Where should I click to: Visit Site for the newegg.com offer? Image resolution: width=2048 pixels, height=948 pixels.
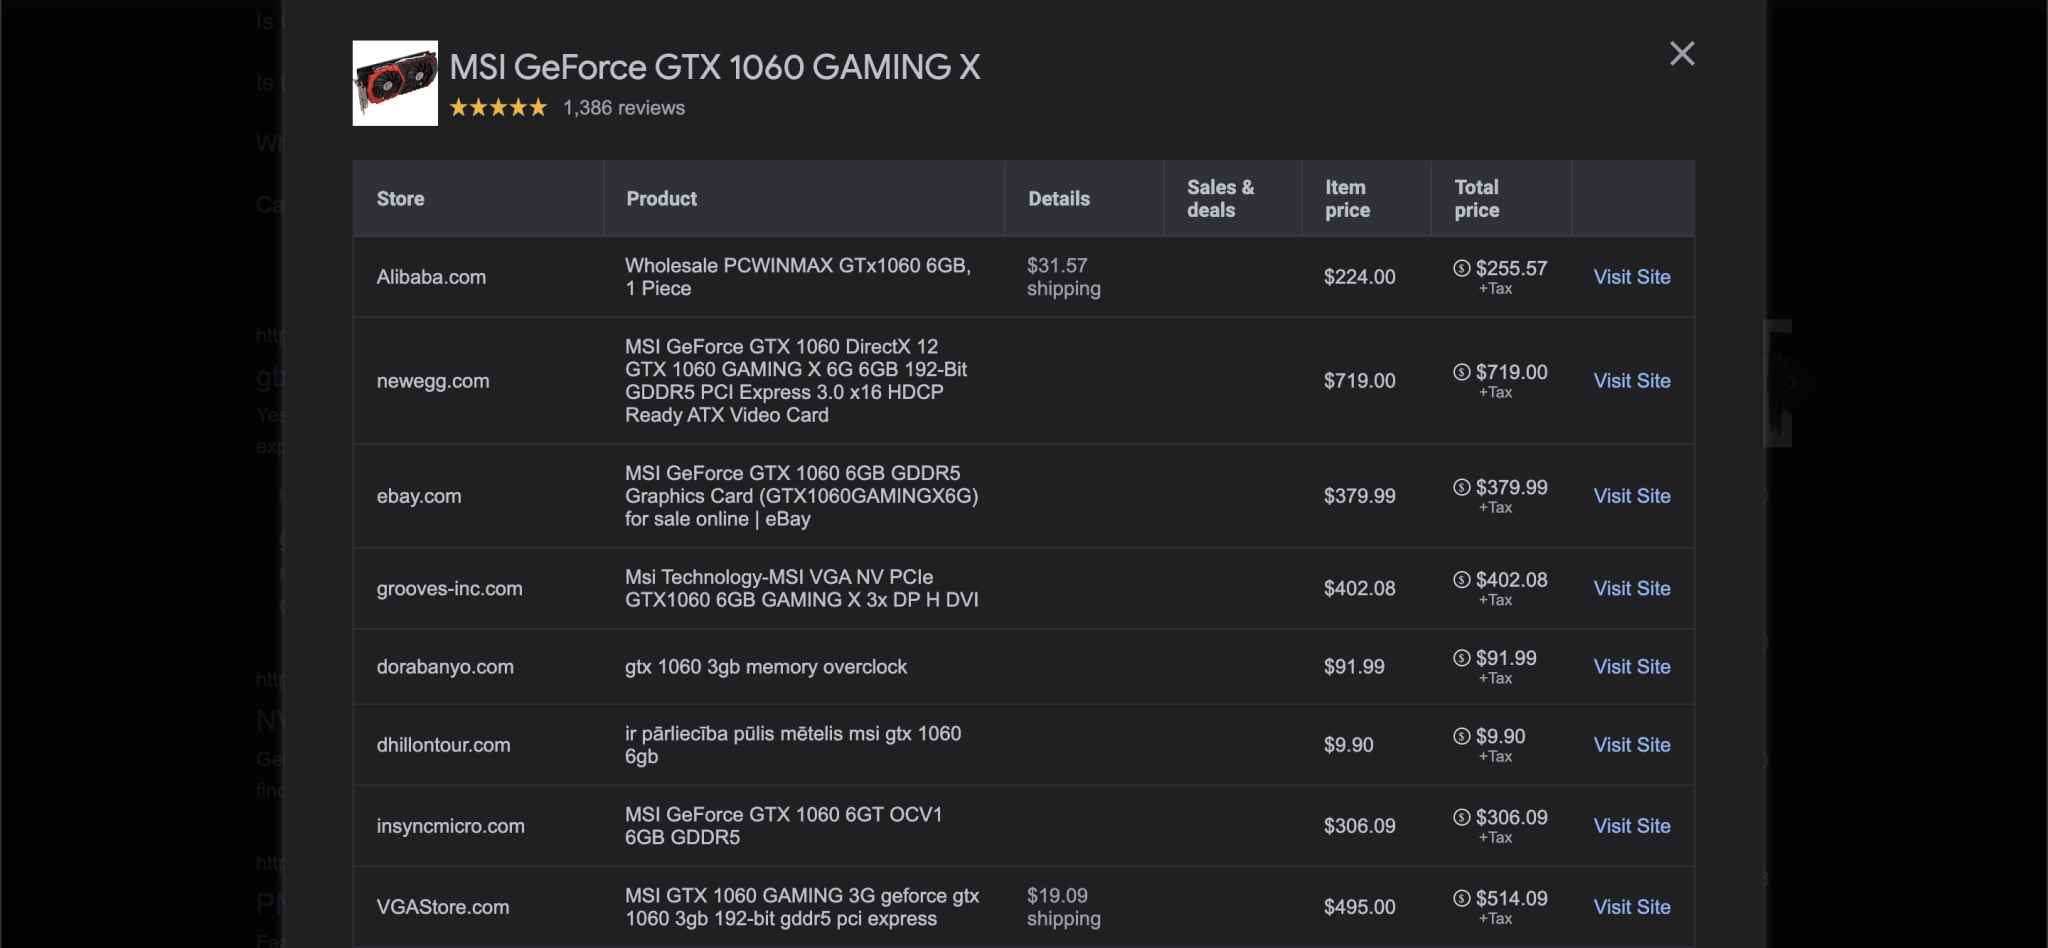click(x=1631, y=381)
